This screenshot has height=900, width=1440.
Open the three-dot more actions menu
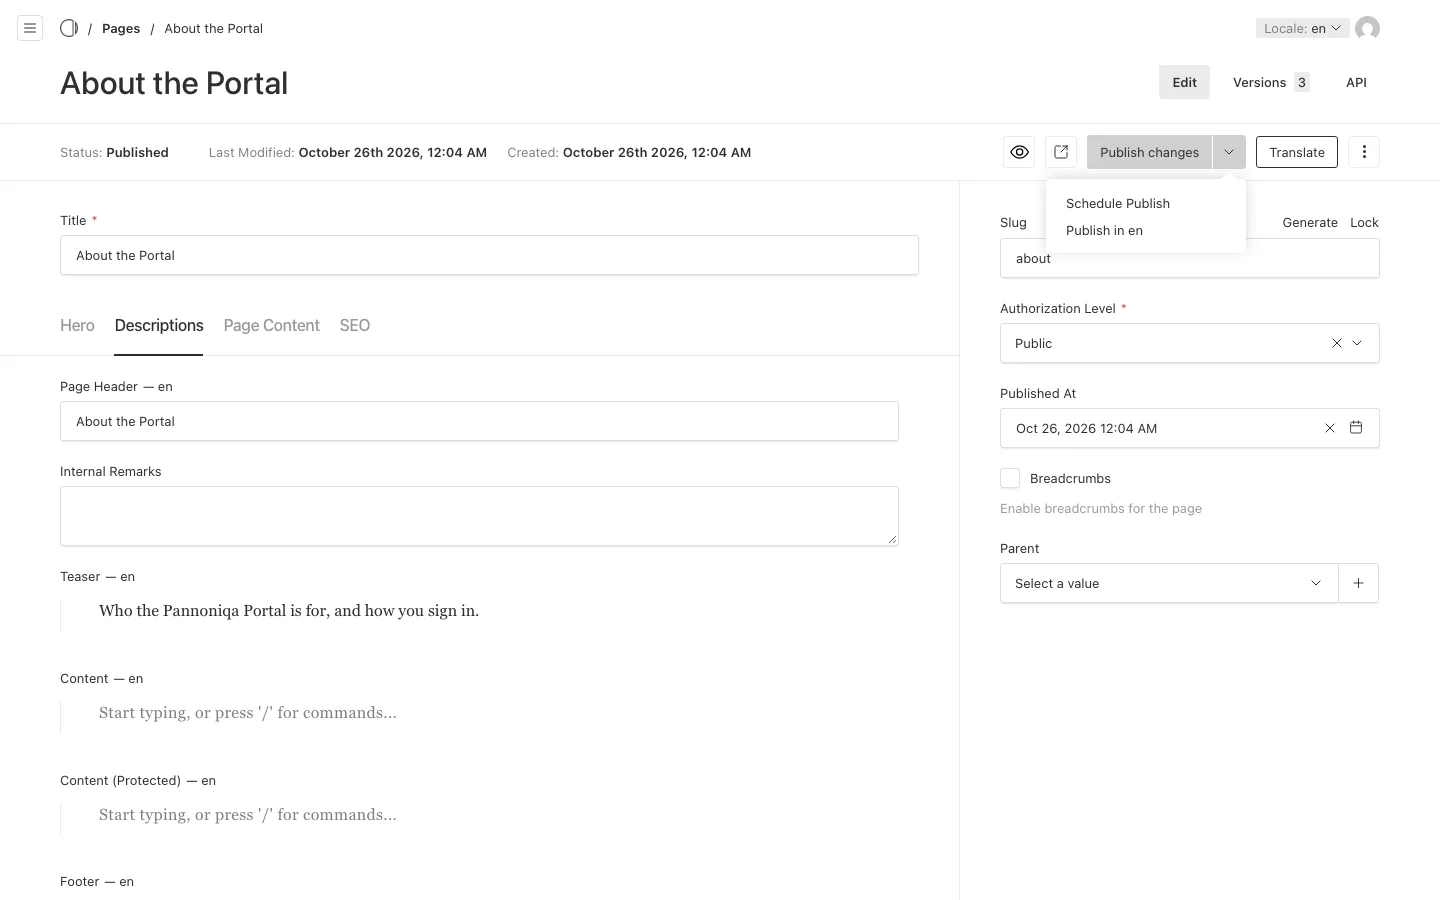[1364, 152]
